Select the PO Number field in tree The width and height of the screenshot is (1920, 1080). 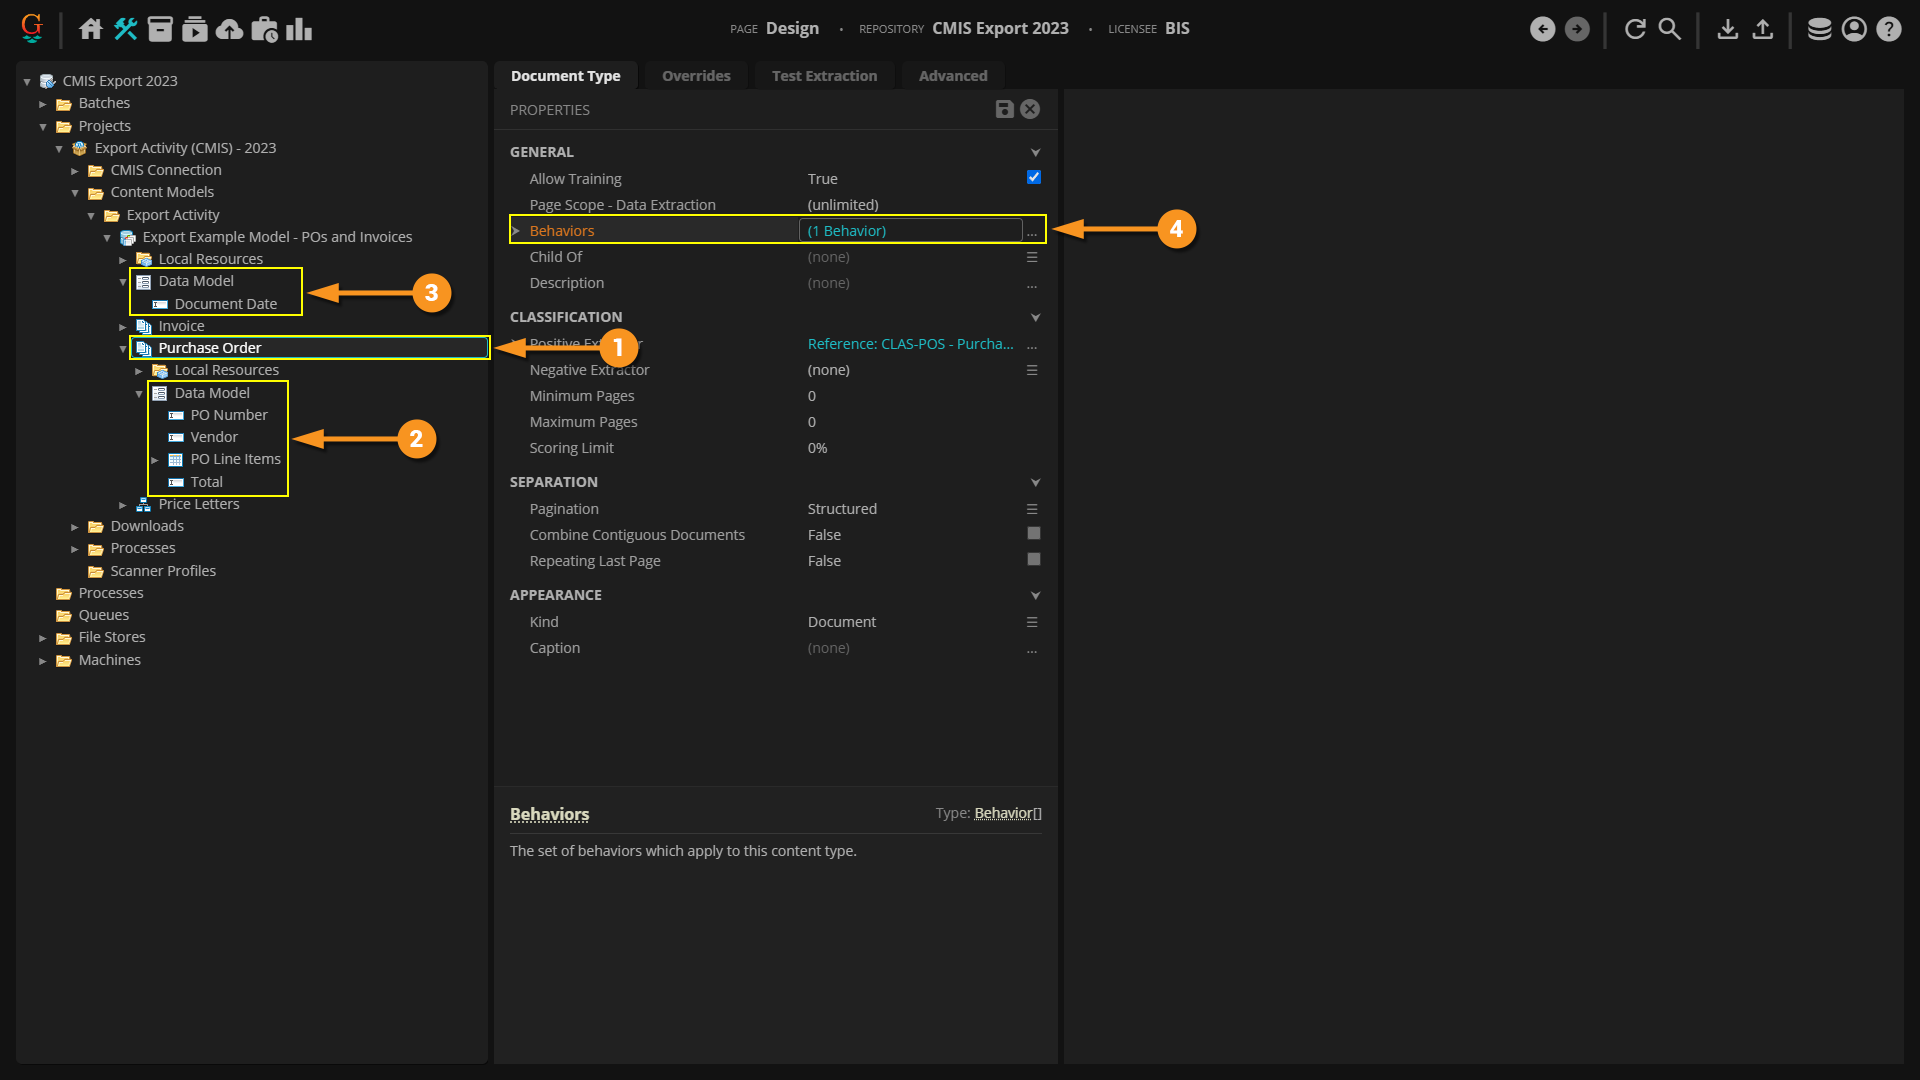click(229, 415)
